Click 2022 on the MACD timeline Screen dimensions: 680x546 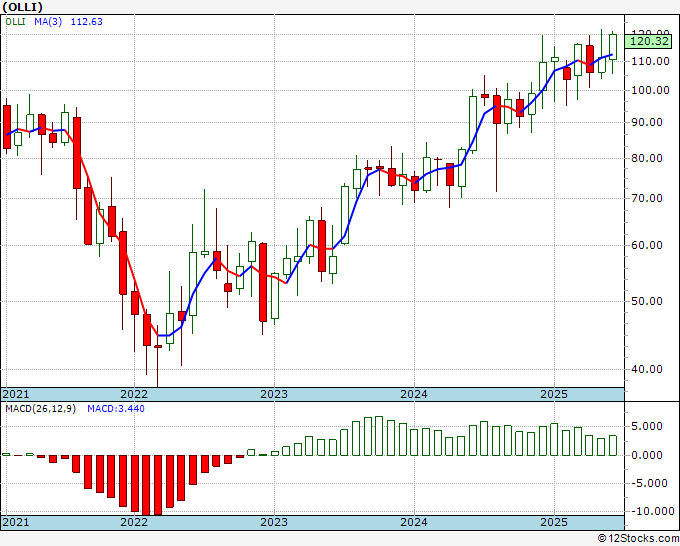(134, 522)
